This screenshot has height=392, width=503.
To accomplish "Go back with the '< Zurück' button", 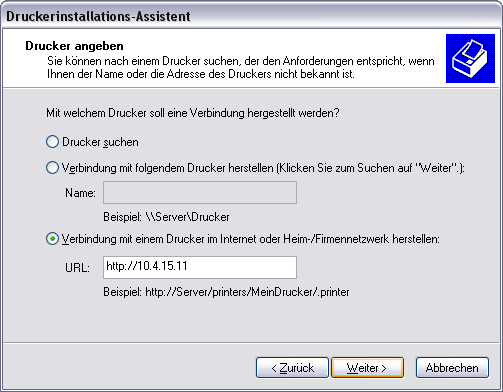I will [292, 368].
